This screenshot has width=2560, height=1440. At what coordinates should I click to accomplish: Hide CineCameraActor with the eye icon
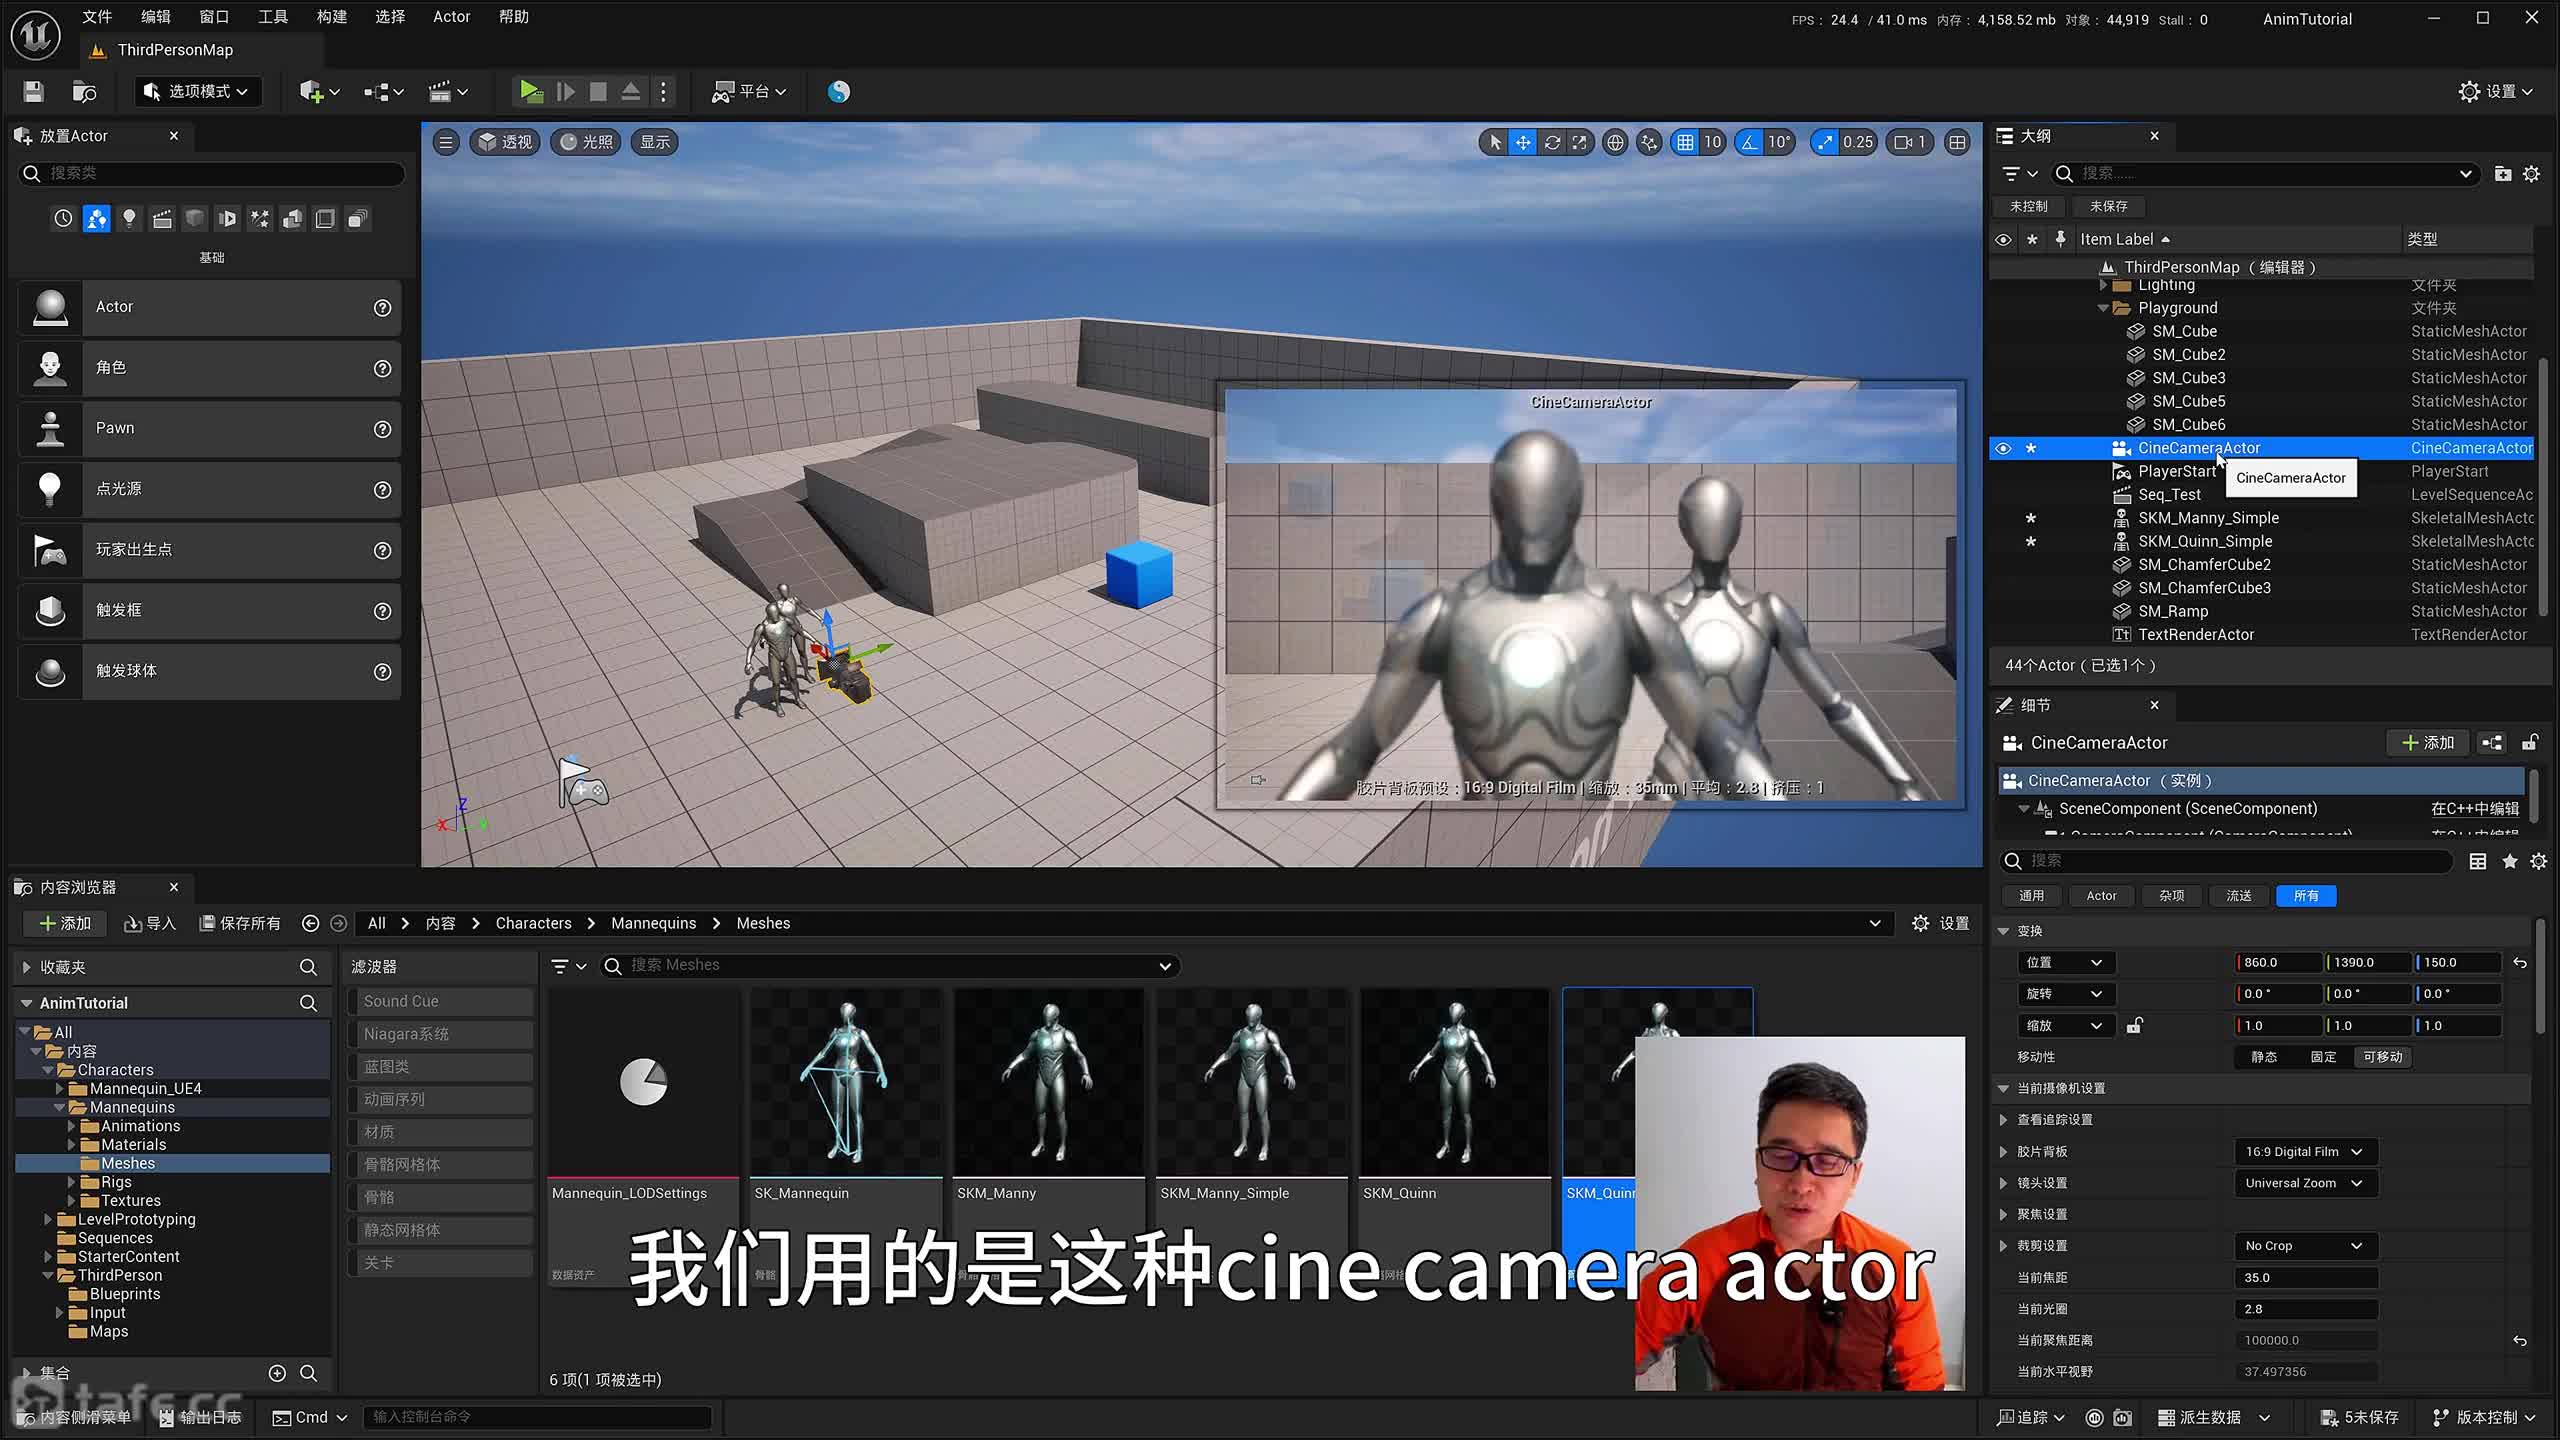click(2003, 448)
